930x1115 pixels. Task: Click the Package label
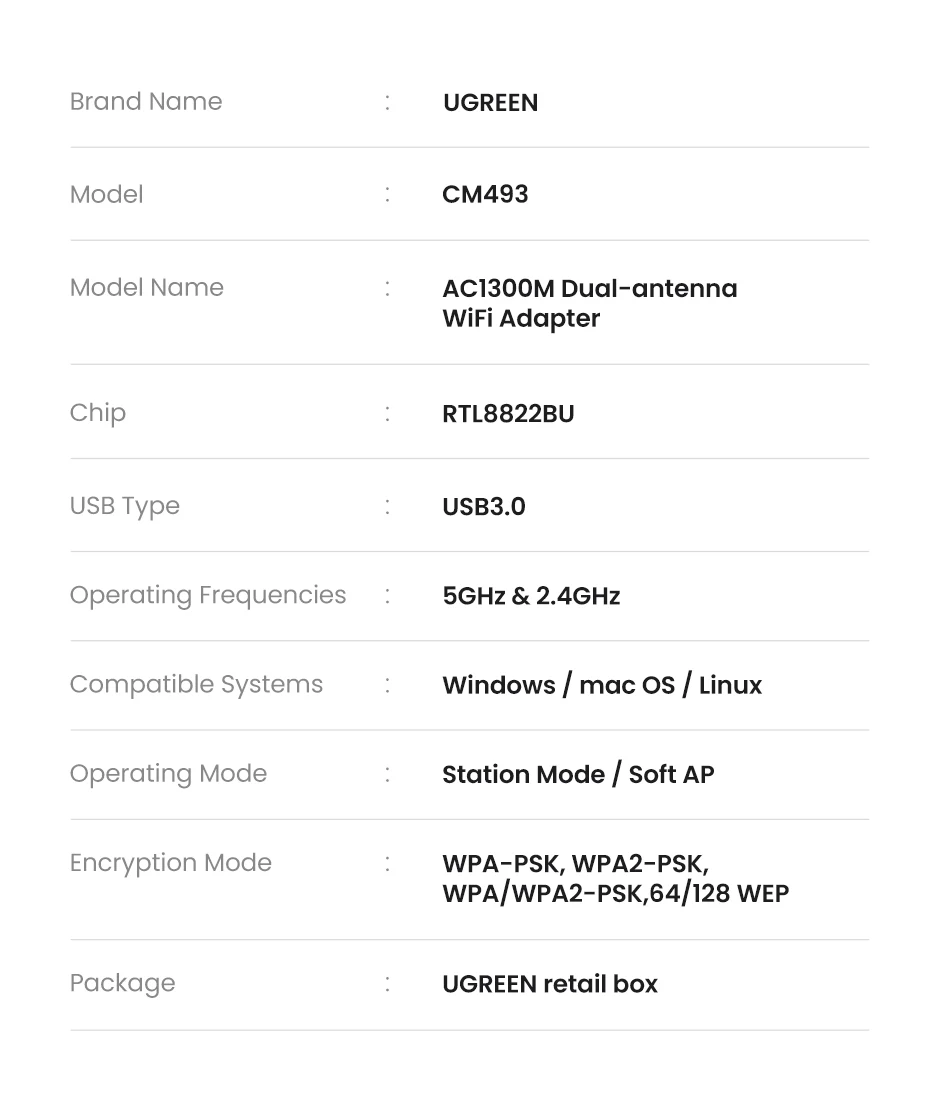point(123,984)
